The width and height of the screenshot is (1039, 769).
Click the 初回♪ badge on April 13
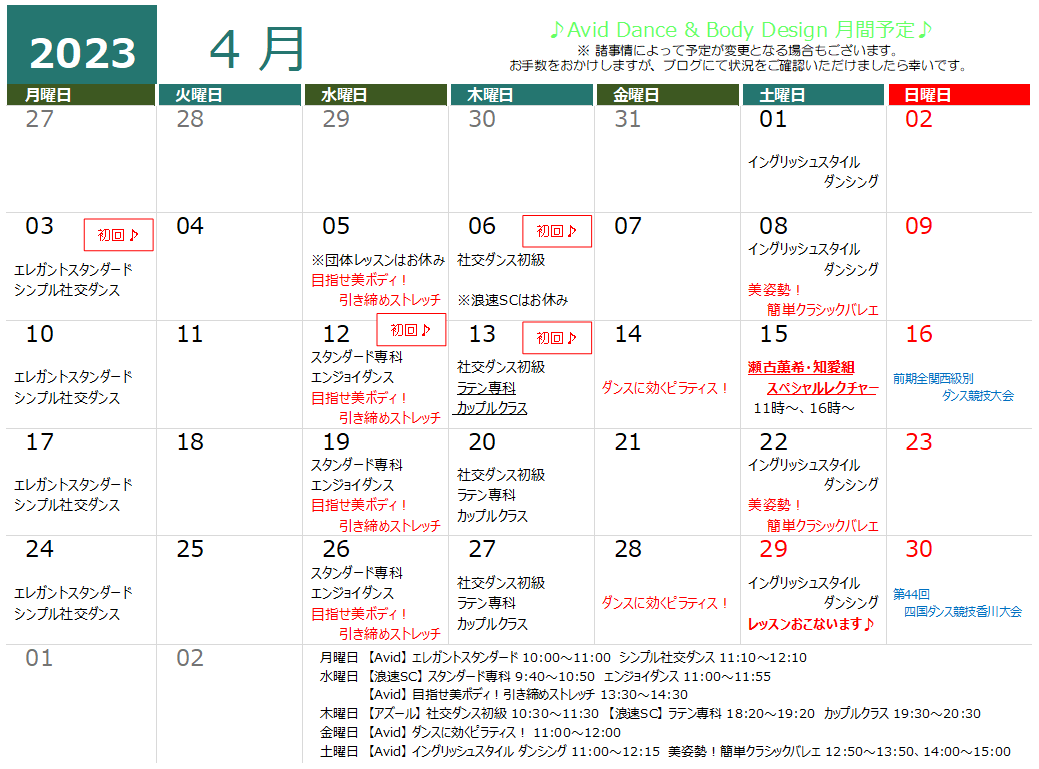557,338
